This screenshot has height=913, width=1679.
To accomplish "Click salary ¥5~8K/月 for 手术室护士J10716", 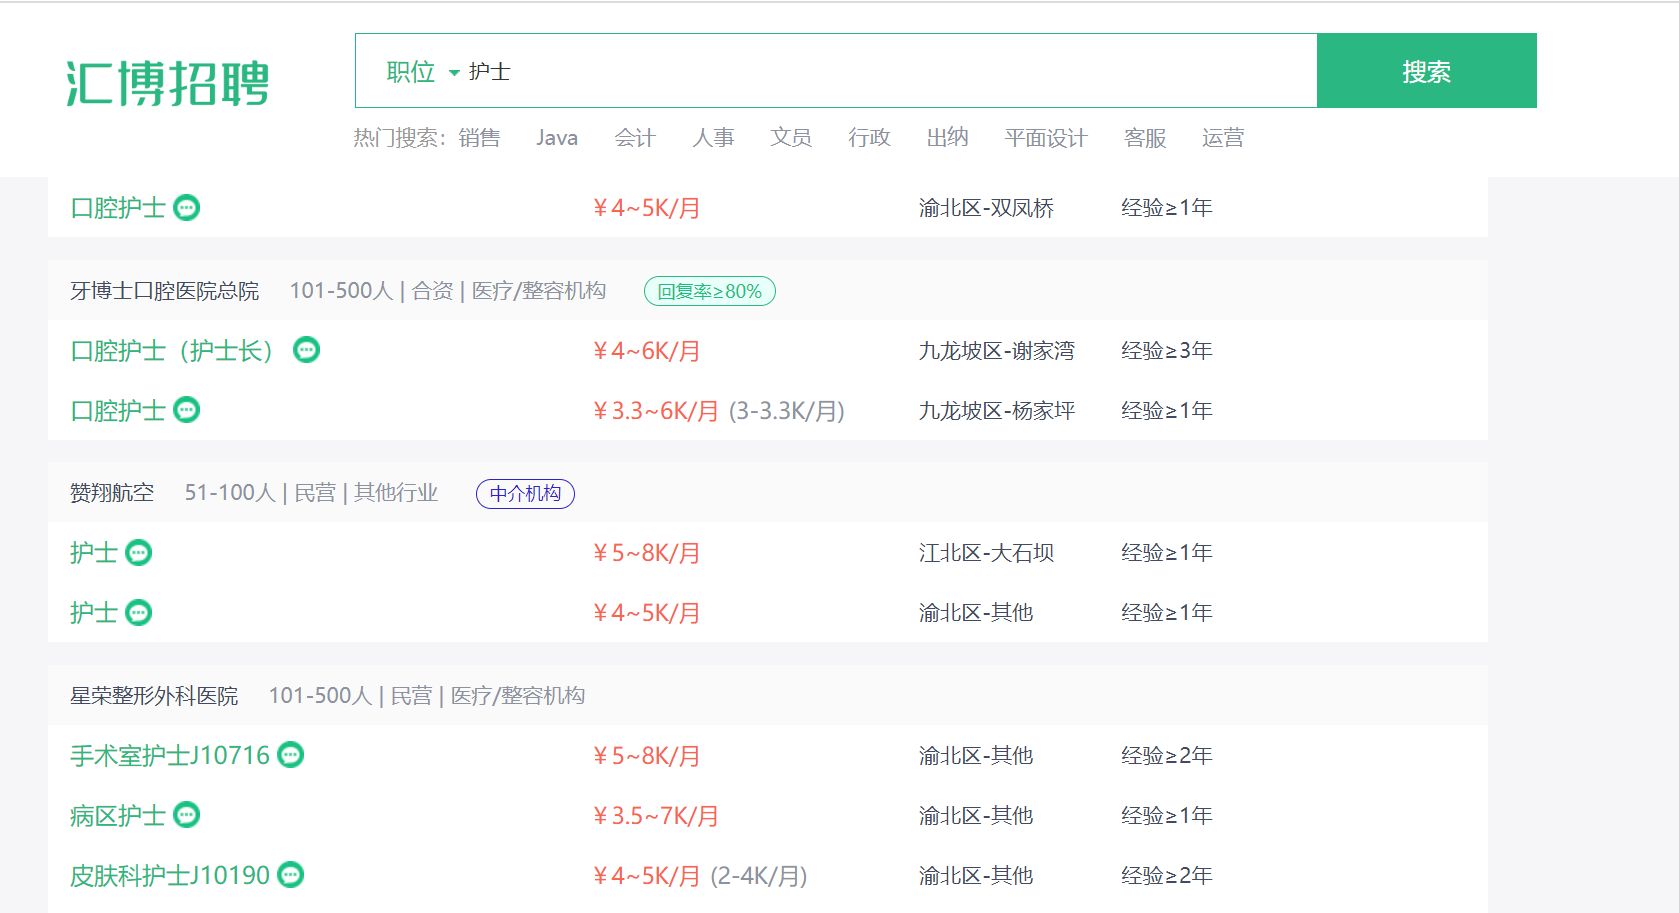I will tap(647, 756).
